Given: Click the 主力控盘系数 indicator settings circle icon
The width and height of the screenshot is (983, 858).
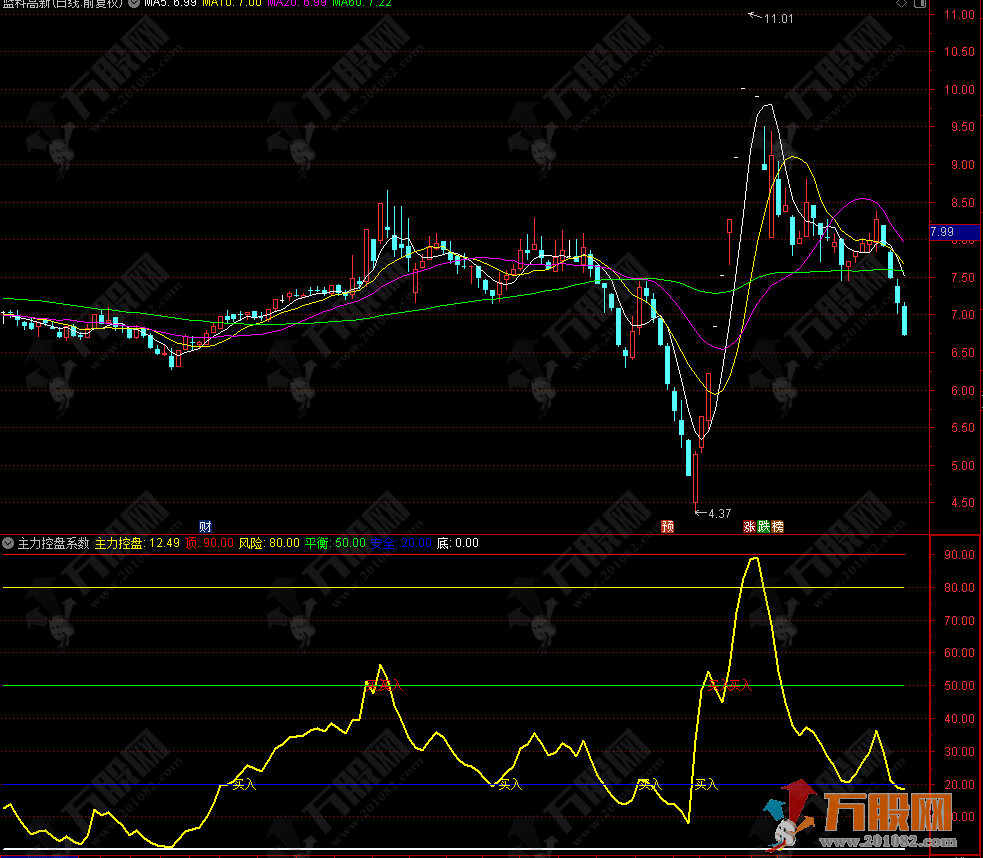Looking at the screenshot, I should pos(8,543).
